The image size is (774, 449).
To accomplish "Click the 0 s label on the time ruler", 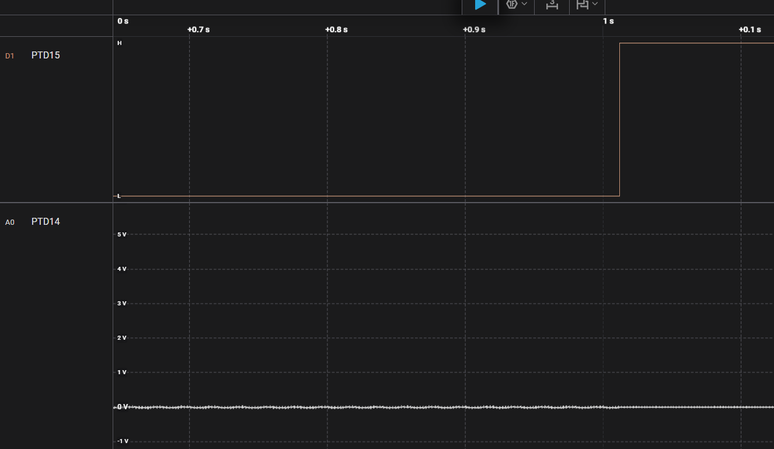I will coord(123,21).
